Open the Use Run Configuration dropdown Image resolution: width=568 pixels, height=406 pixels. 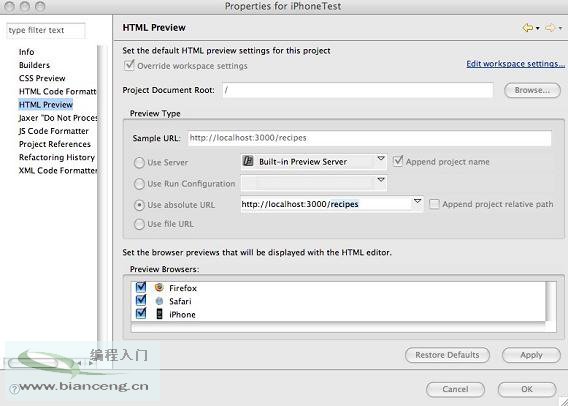click(x=381, y=180)
